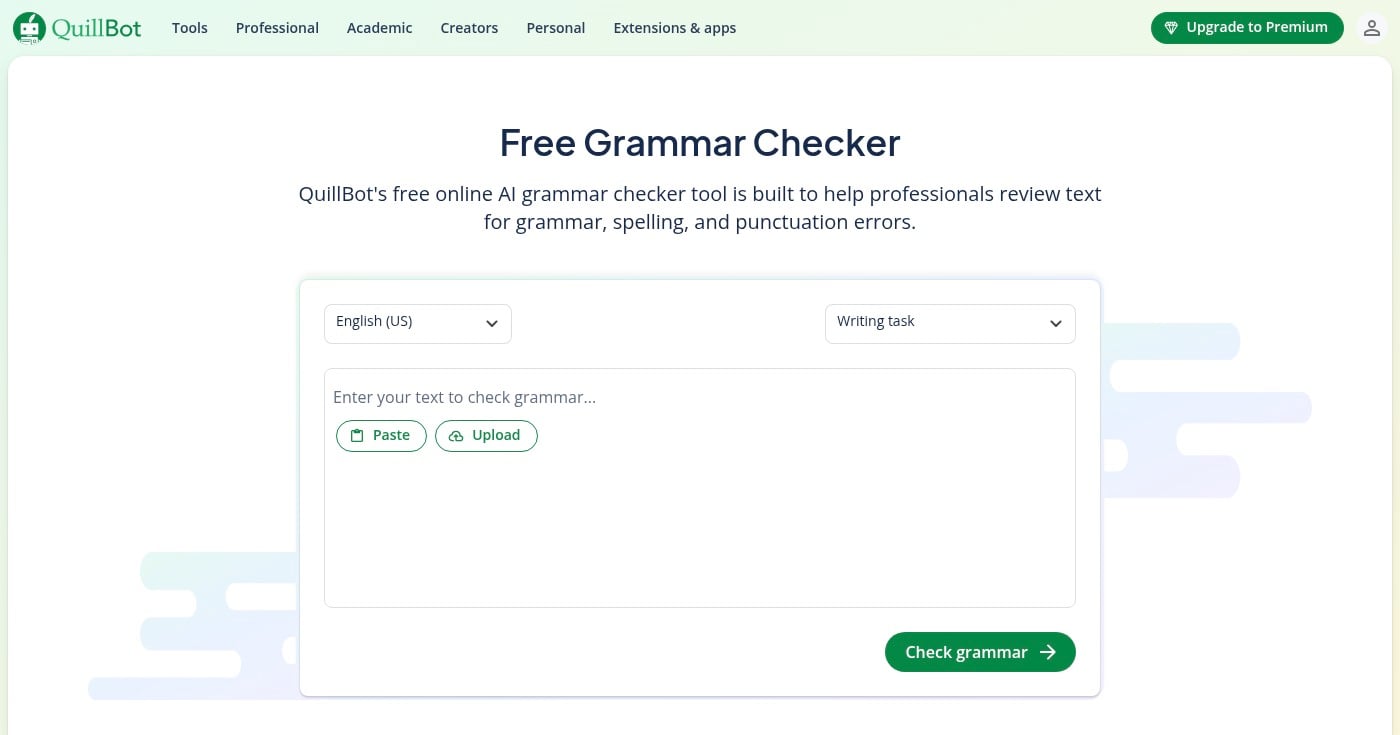Open the Tools menu
Screen dimensions: 1400x735
coord(189,28)
